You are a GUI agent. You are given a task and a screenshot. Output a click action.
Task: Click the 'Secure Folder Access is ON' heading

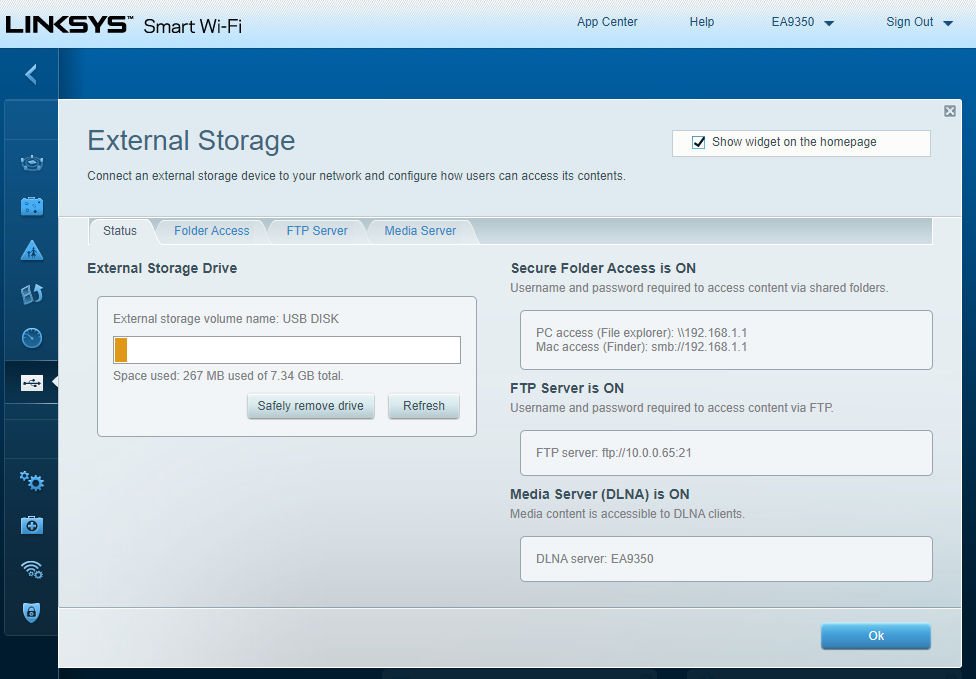click(x=603, y=268)
